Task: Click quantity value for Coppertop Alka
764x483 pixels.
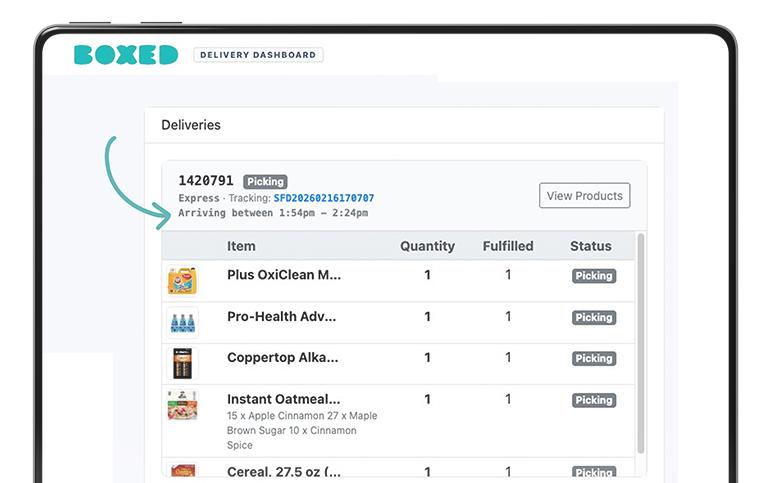Action: (427, 358)
